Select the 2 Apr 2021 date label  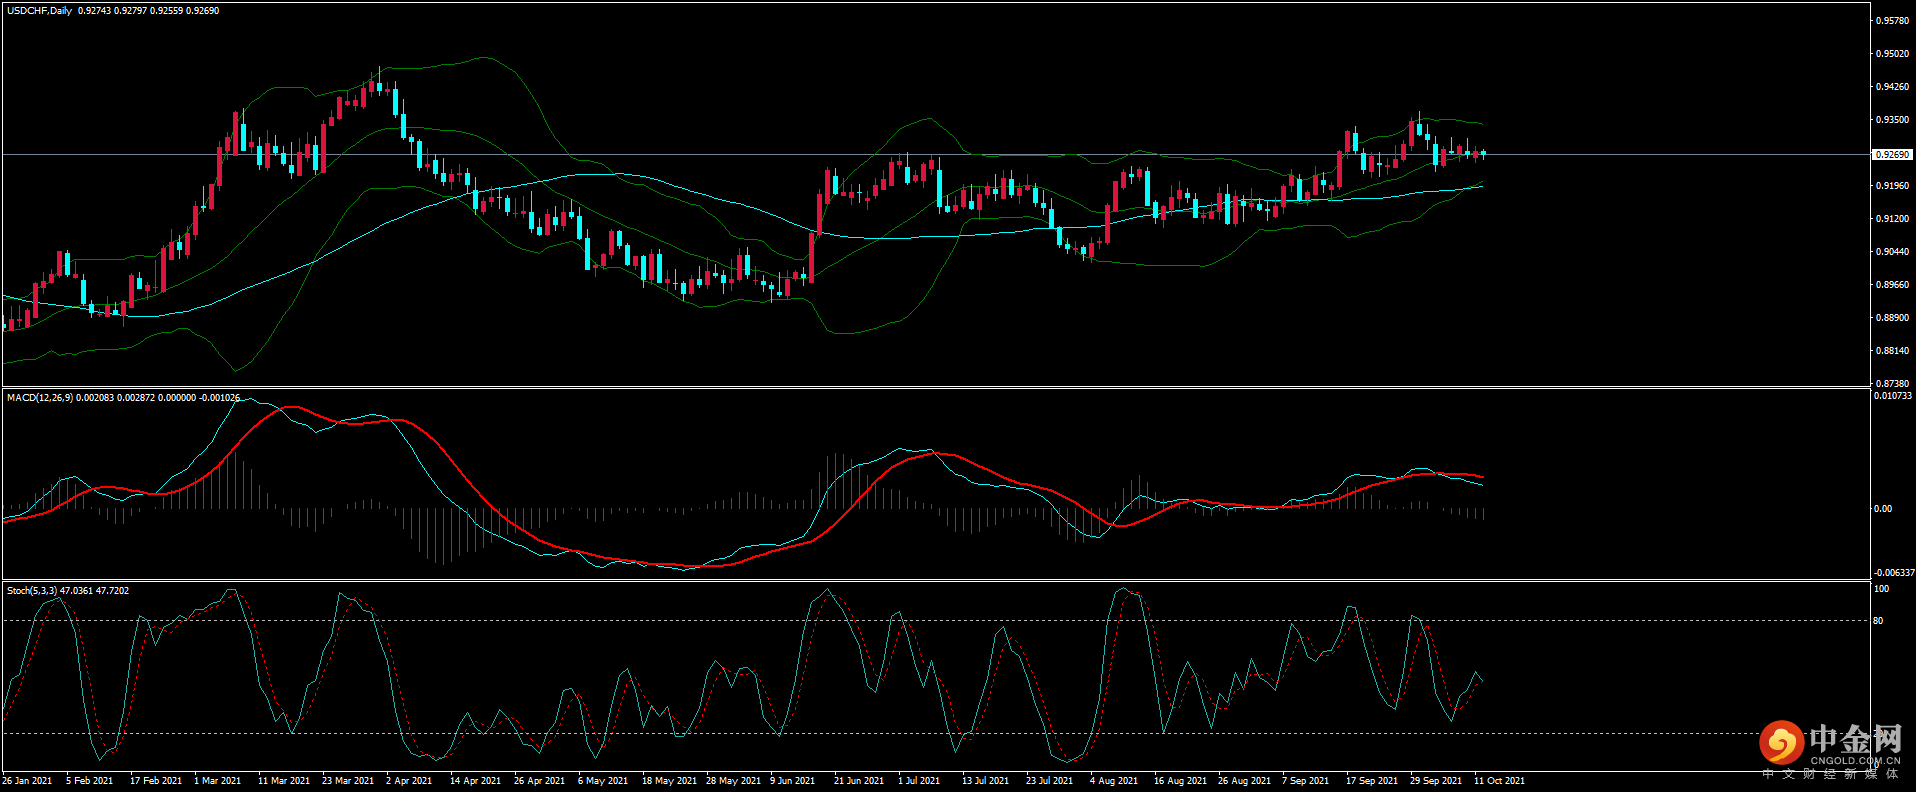click(x=409, y=781)
